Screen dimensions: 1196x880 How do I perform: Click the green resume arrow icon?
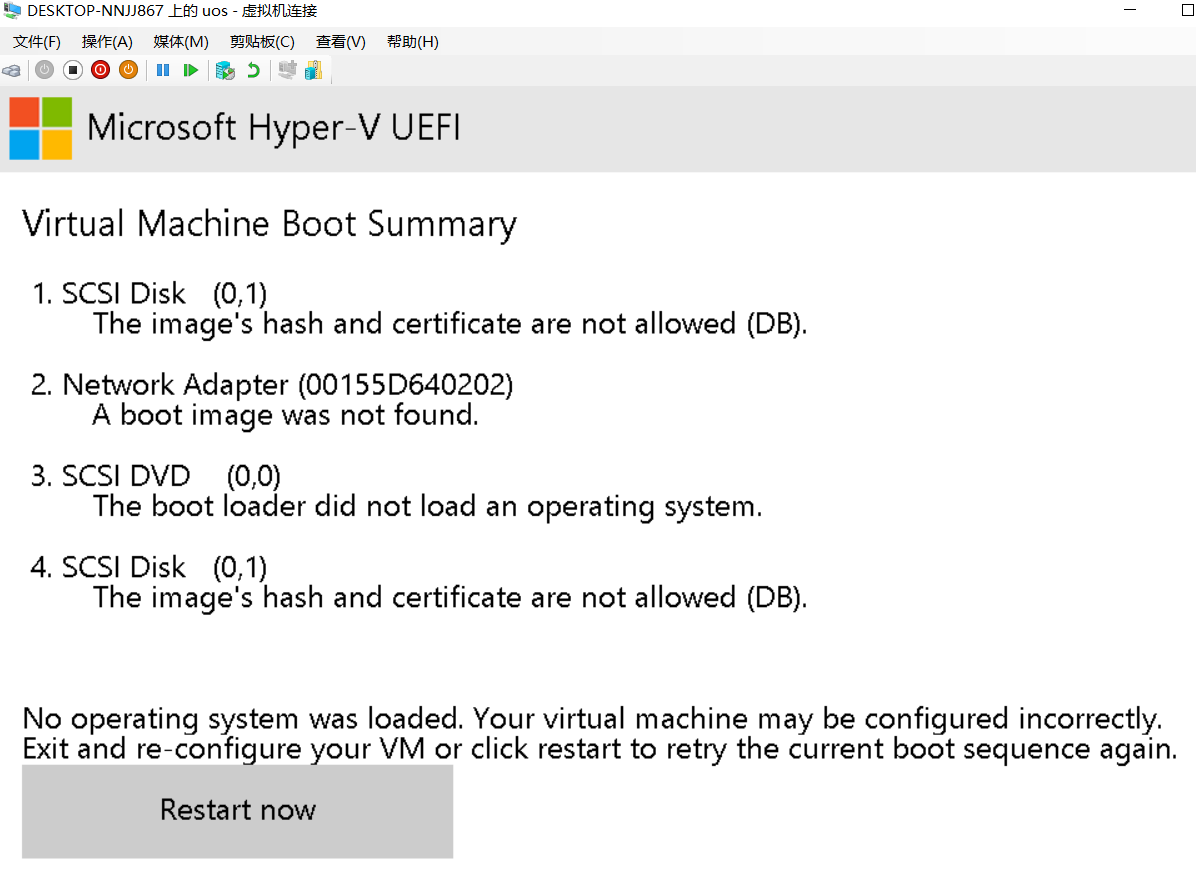pyautogui.click(x=191, y=70)
